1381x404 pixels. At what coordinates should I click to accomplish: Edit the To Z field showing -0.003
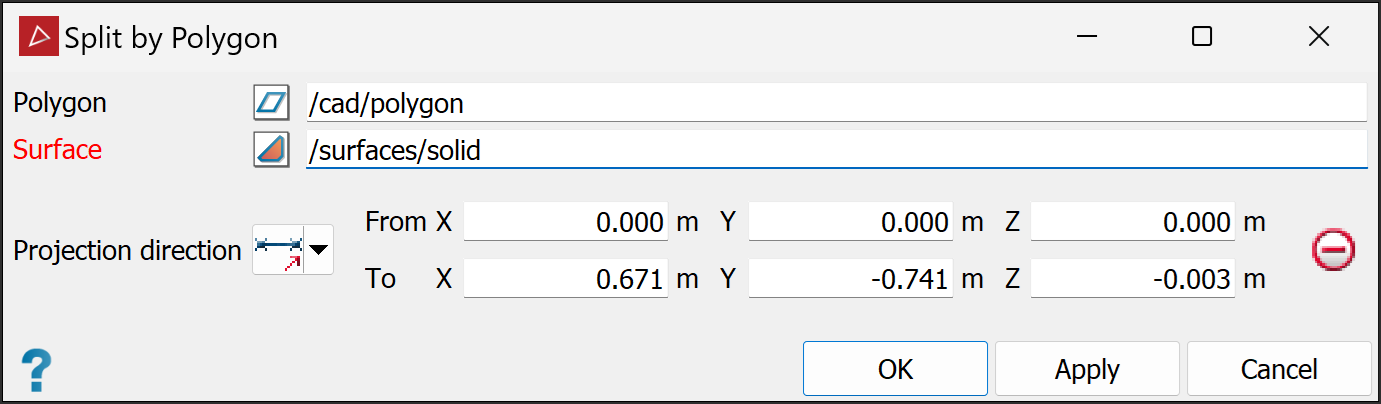1132,279
